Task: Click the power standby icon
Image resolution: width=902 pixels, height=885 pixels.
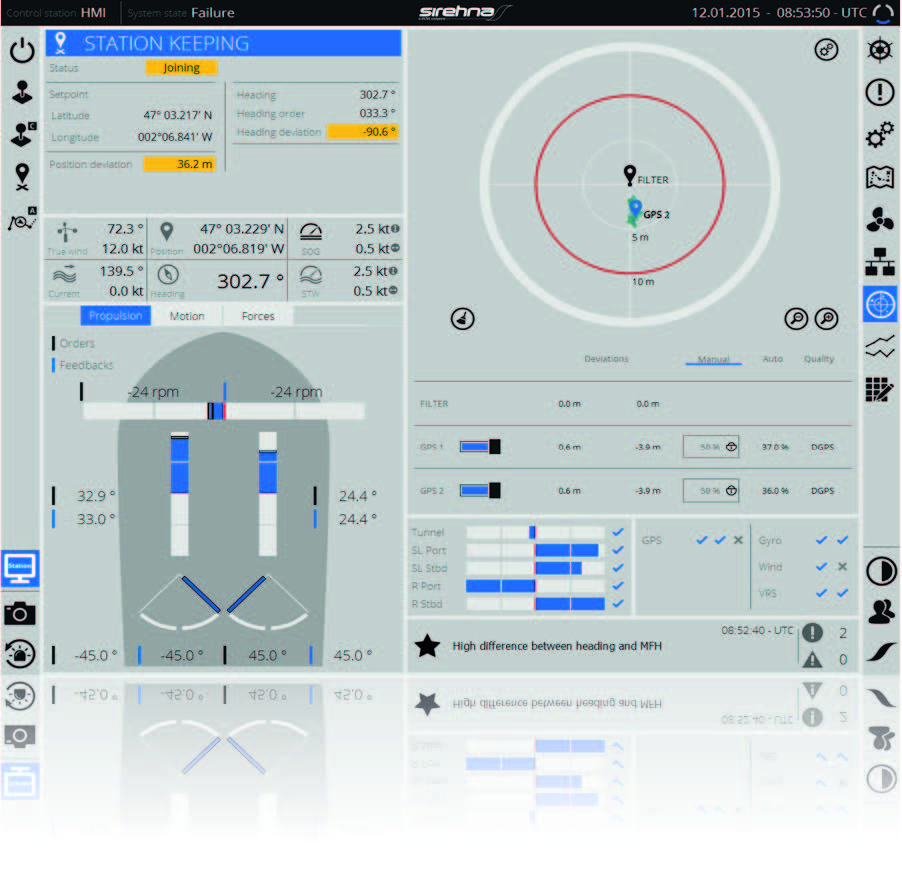Action: tap(22, 52)
